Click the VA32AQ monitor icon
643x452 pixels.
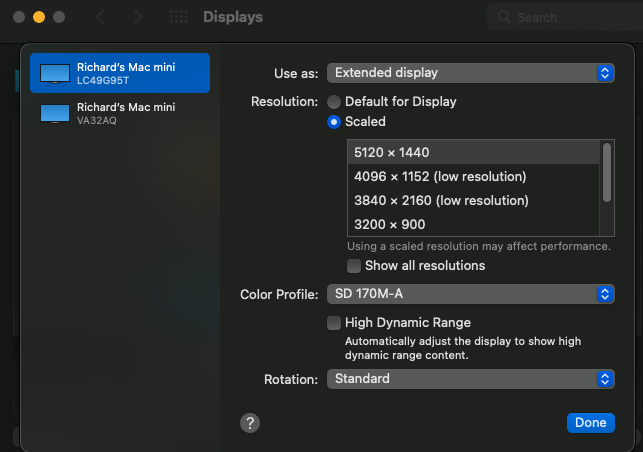point(55,114)
